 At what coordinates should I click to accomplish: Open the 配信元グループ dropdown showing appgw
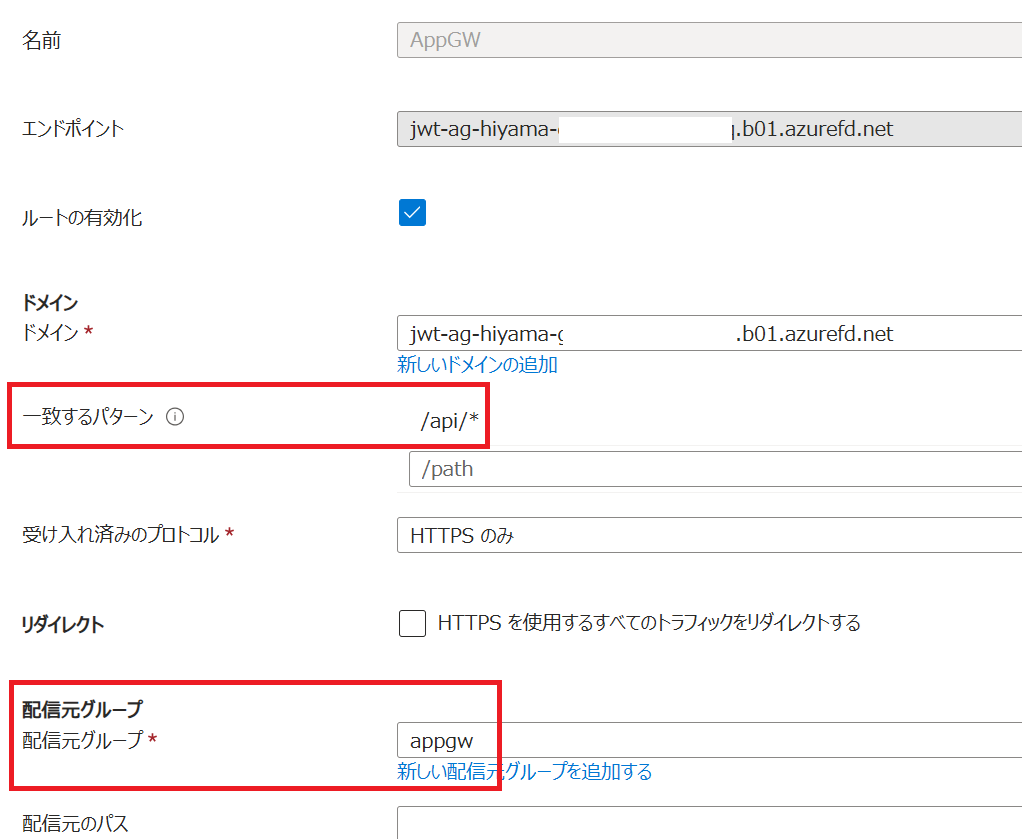point(709,740)
